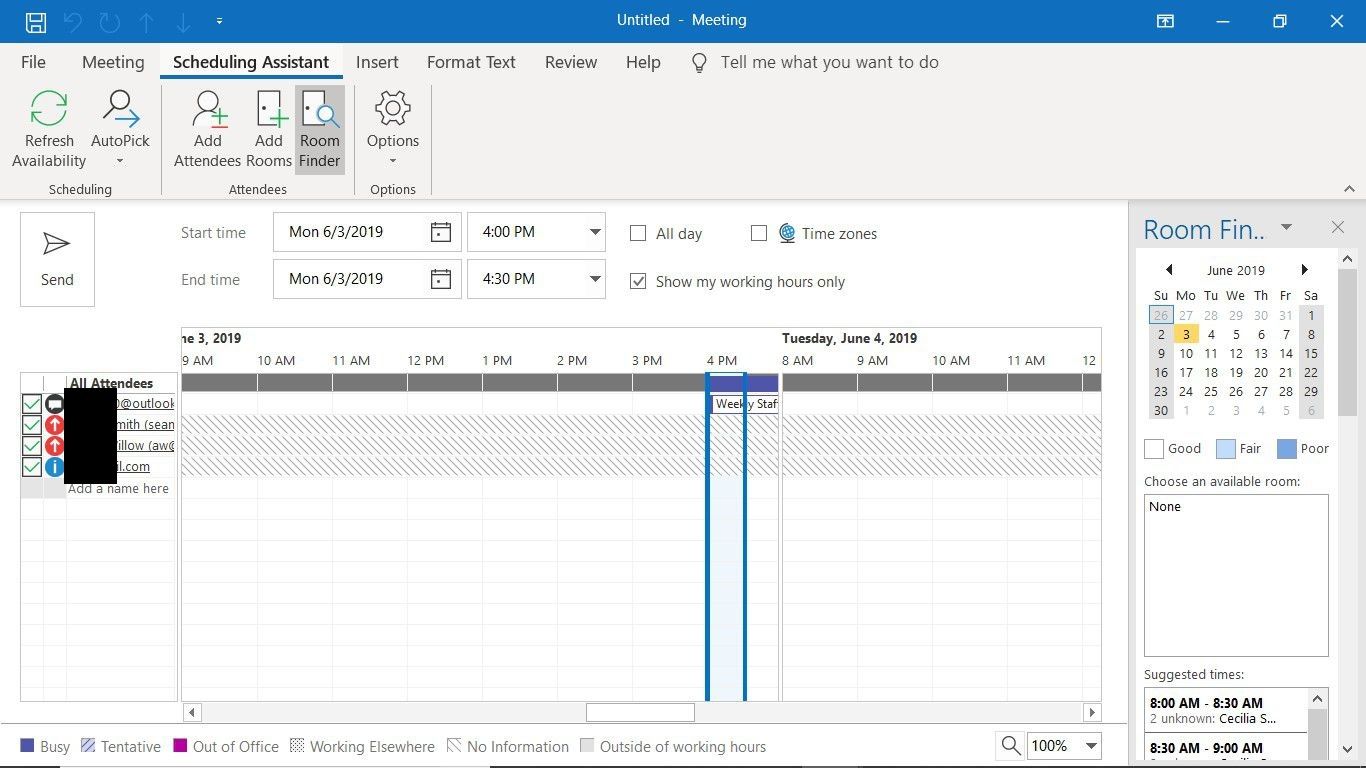Enable the All day checkbox
Screen dimensions: 1366x768
click(638, 233)
